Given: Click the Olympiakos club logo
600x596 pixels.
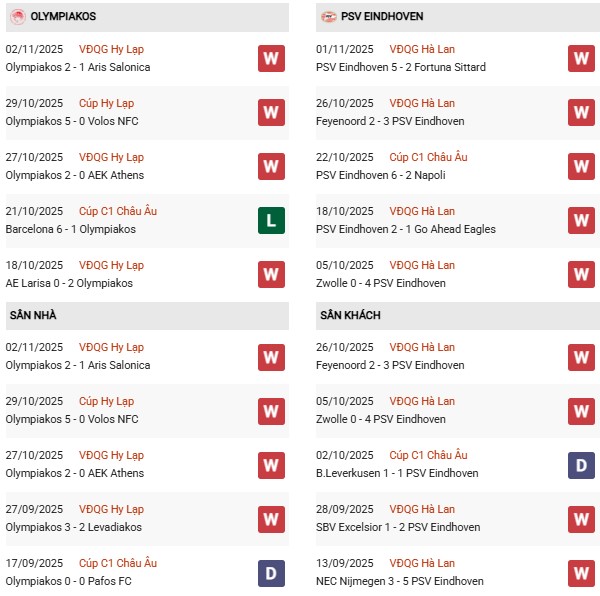Looking at the screenshot, I should tap(17, 17).
